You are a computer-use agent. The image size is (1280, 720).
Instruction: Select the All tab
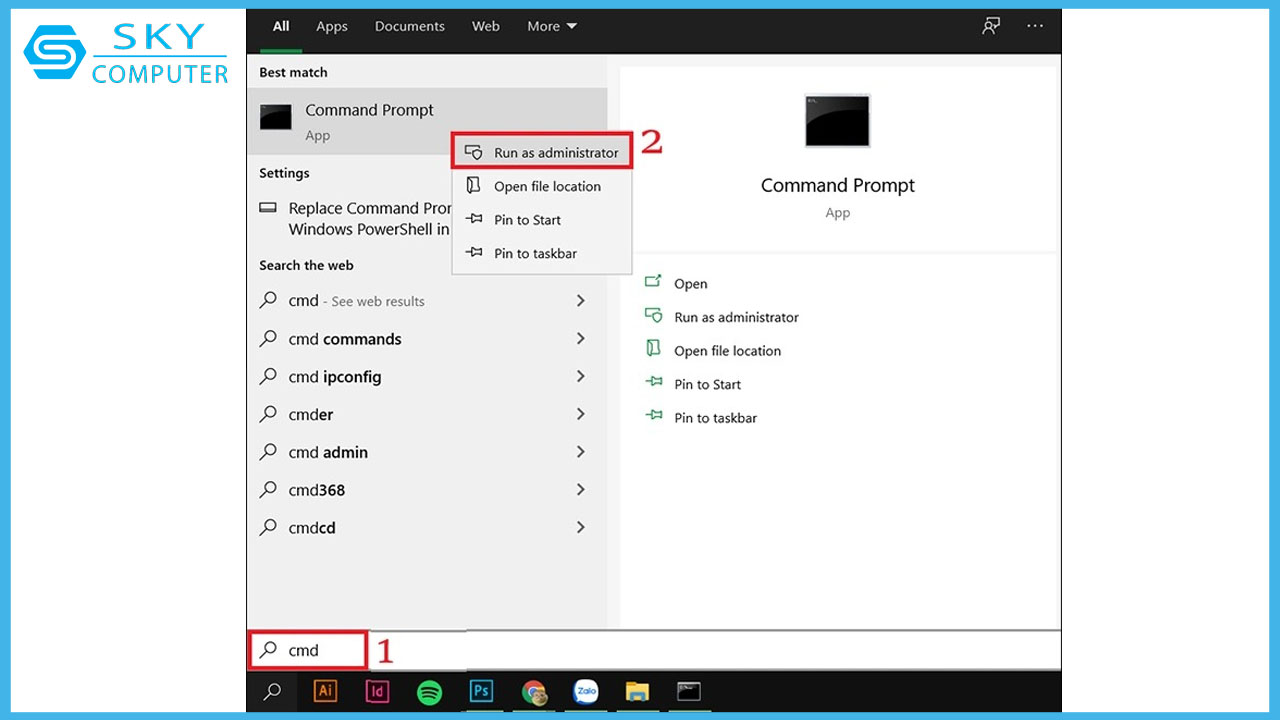(281, 27)
